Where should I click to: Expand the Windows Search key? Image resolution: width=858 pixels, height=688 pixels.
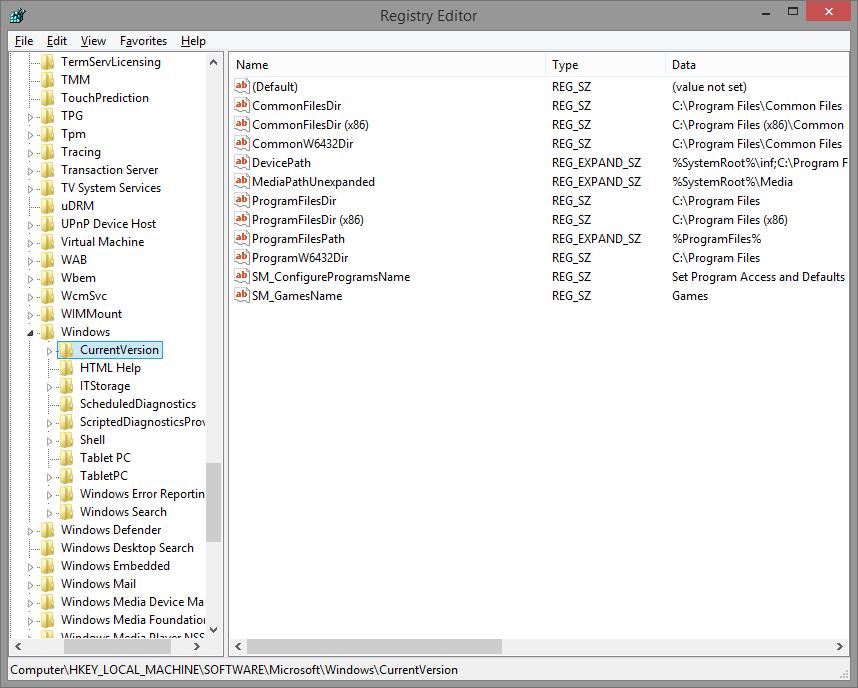click(x=49, y=513)
